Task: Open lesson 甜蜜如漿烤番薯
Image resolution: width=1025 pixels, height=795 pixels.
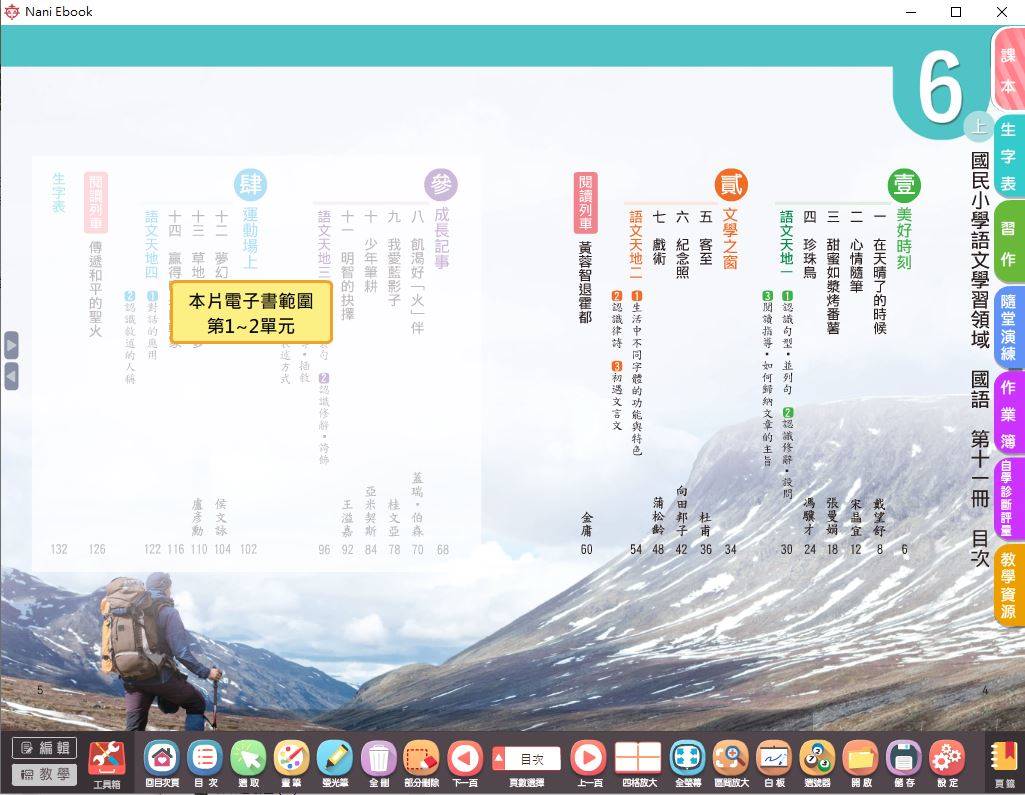Action: coord(833,286)
